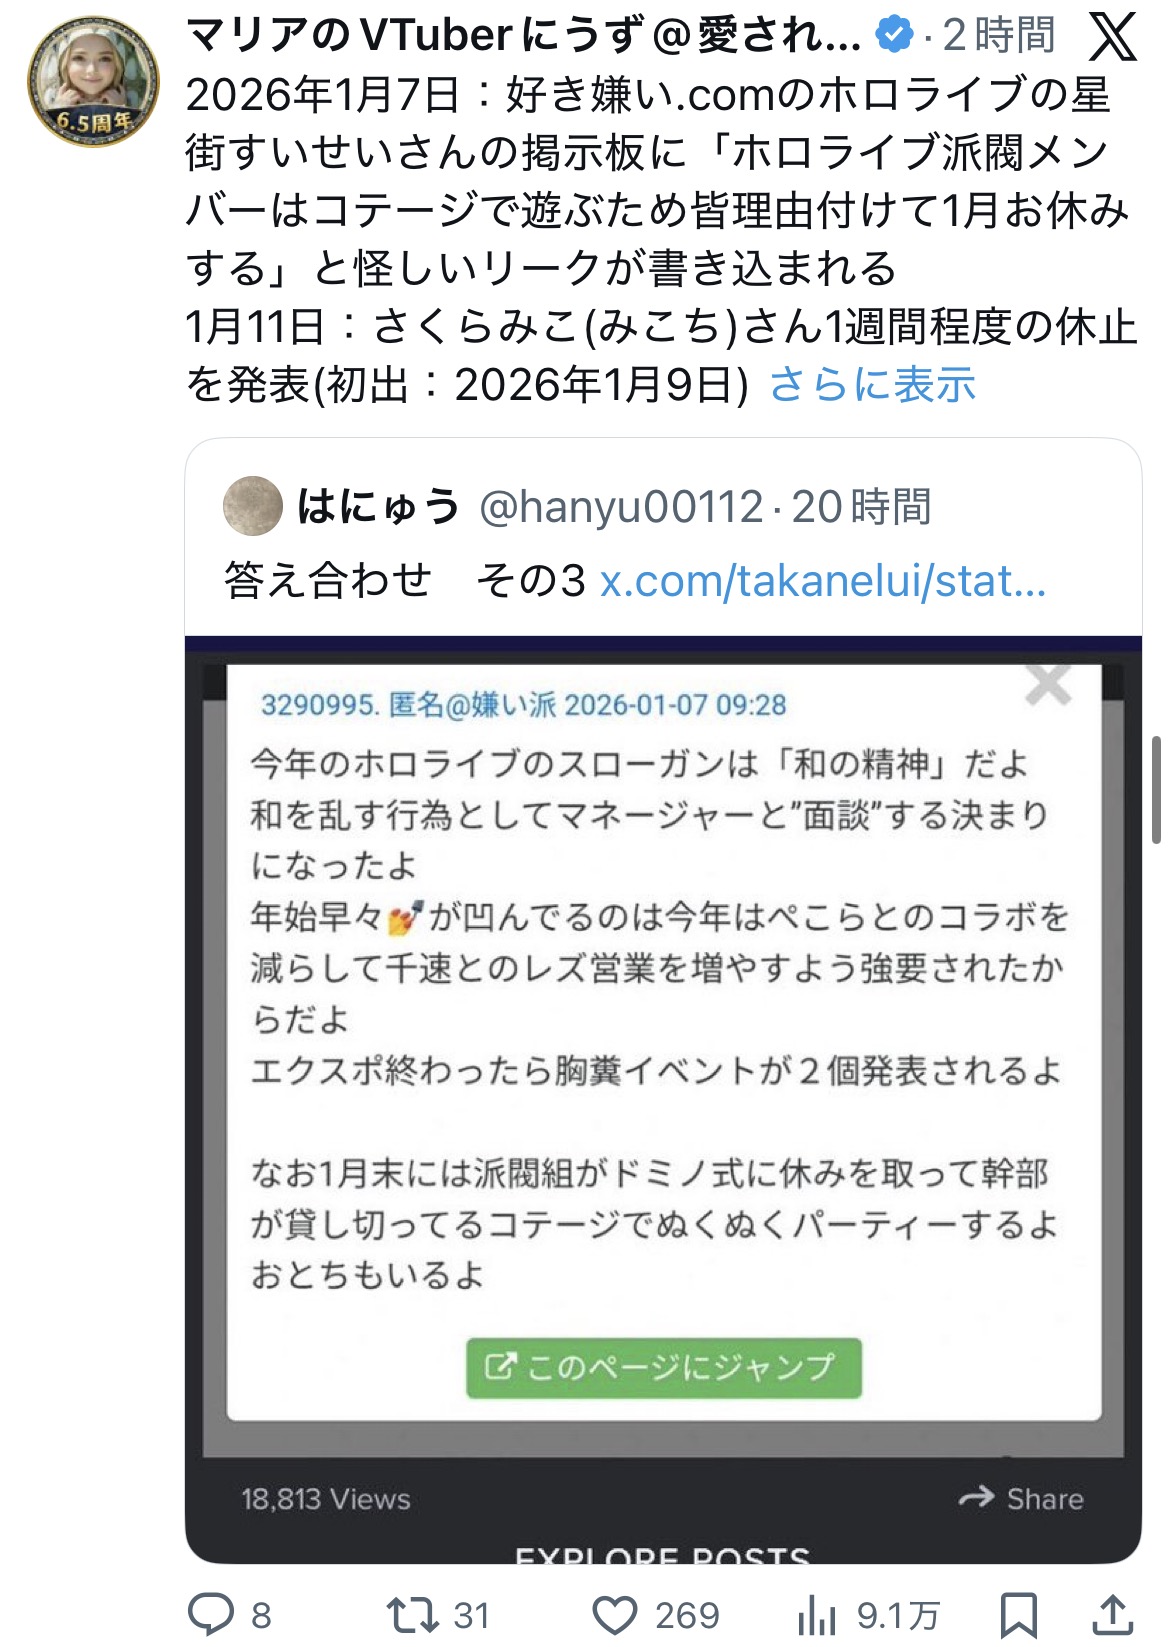Screen dimensions: 1170x1647
Task: Open the quoted screenshot image
Action: point(663,1100)
